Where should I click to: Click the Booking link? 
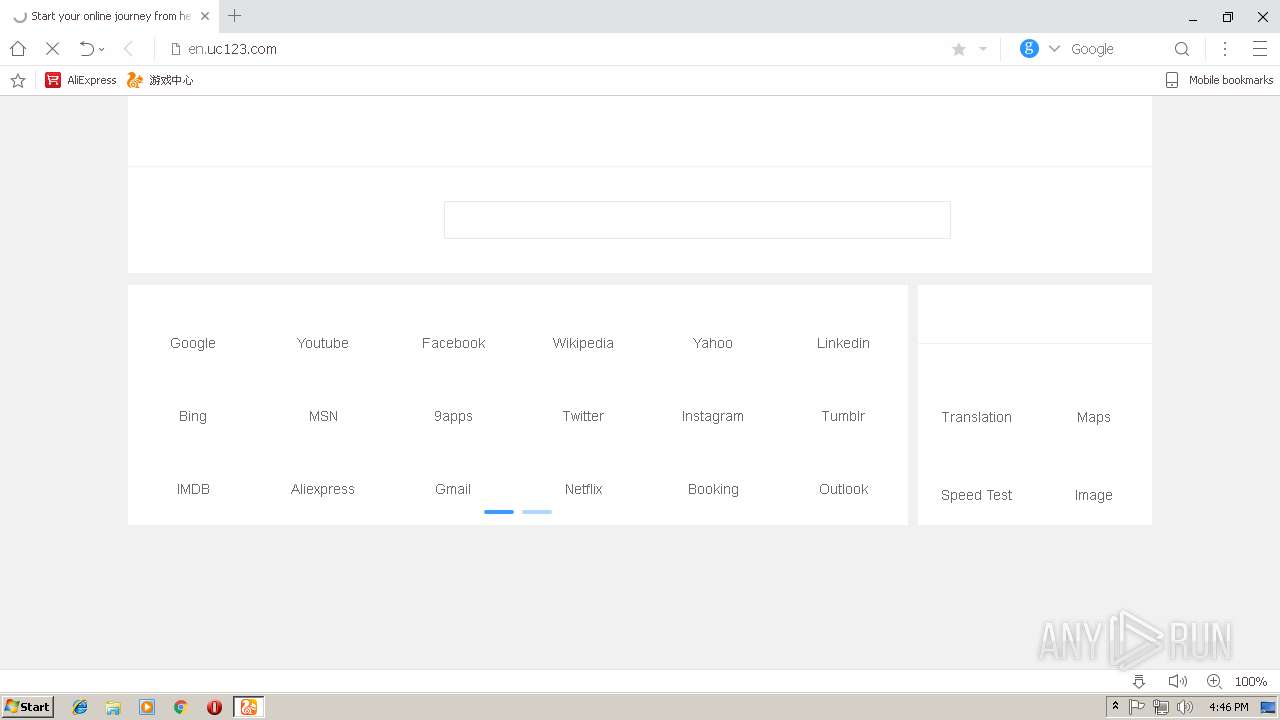(x=713, y=489)
